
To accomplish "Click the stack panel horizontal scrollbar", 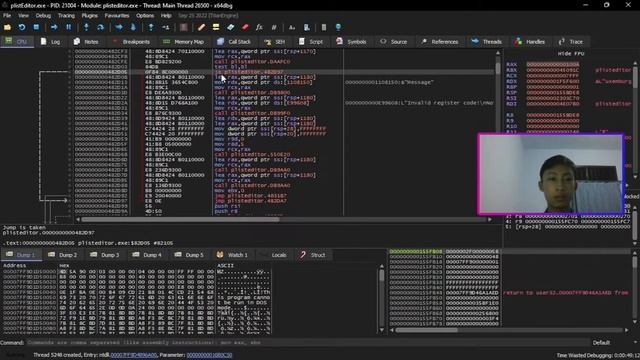I will (x=509, y=330).
